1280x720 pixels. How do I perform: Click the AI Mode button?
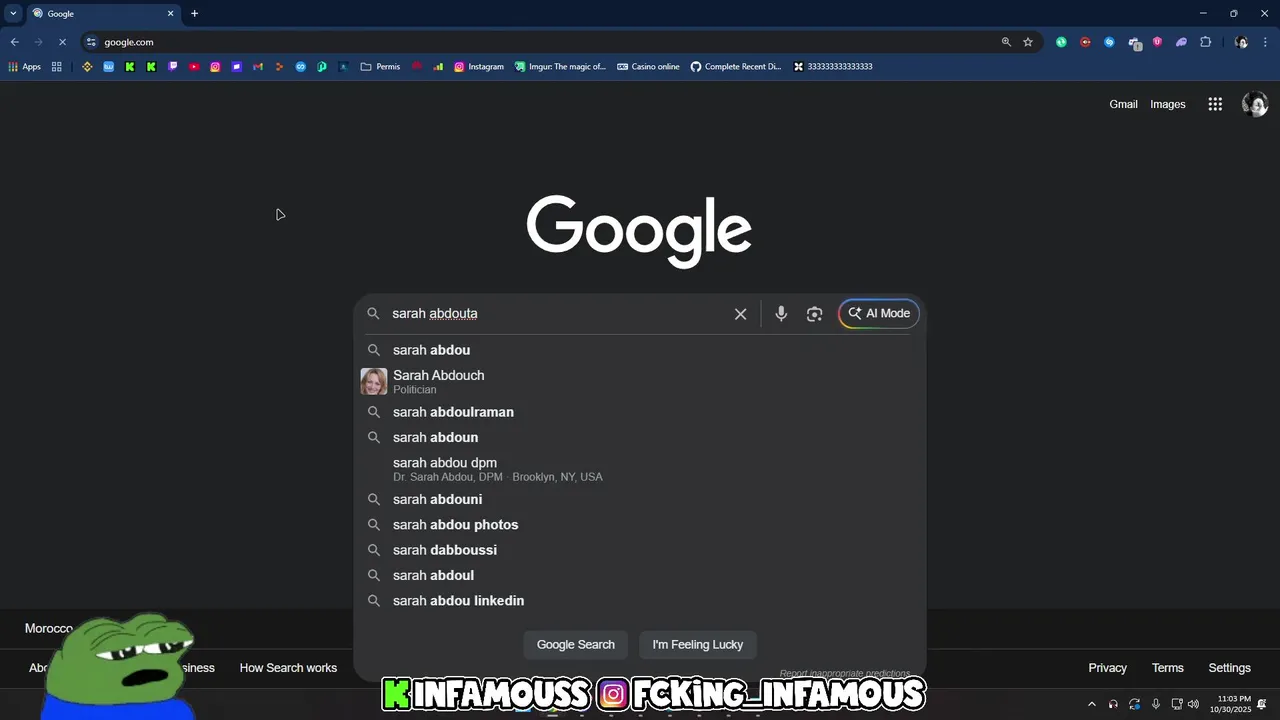(x=879, y=314)
